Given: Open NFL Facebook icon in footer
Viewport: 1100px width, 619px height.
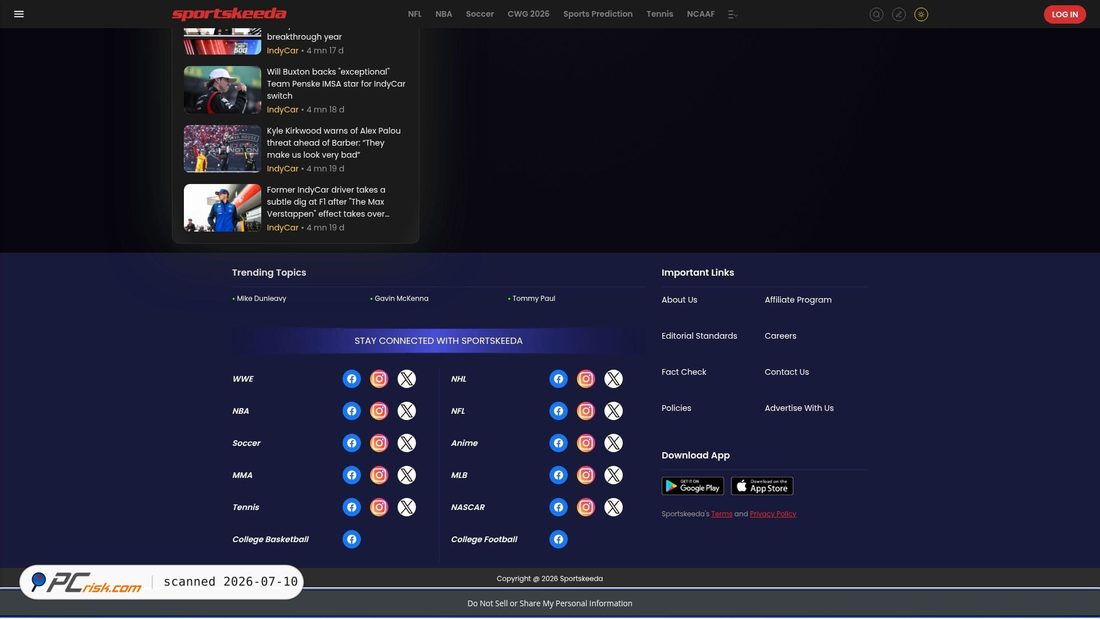Looking at the screenshot, I should click(558, 411).
